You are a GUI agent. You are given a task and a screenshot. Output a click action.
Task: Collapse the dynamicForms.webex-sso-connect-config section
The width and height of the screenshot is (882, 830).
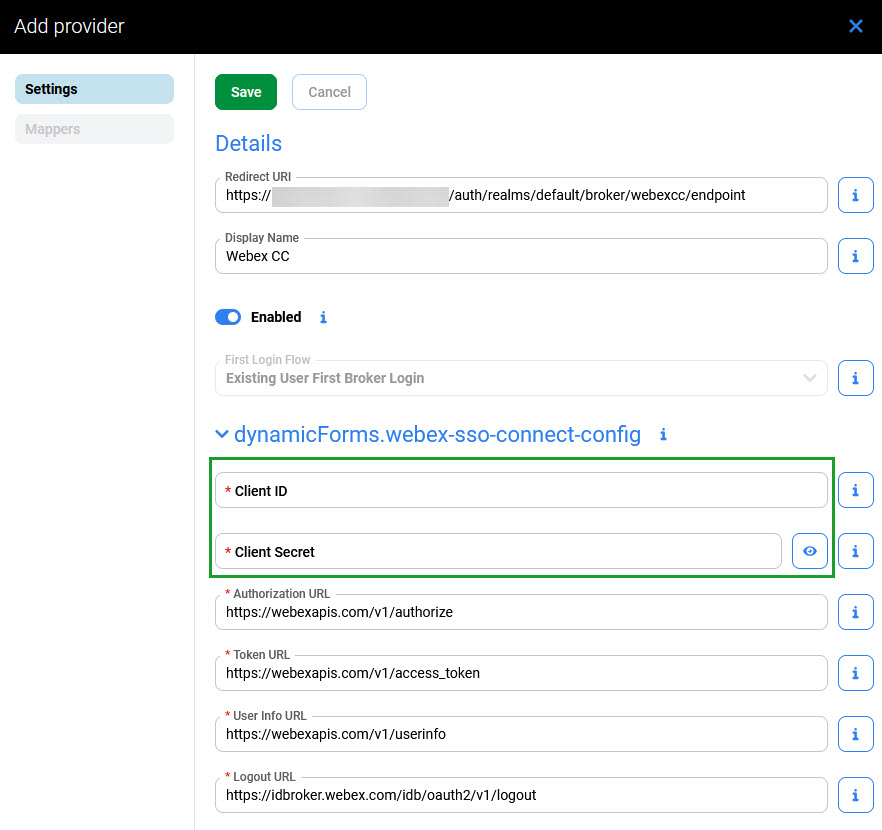pyautogui.click(x=222, y=435)
